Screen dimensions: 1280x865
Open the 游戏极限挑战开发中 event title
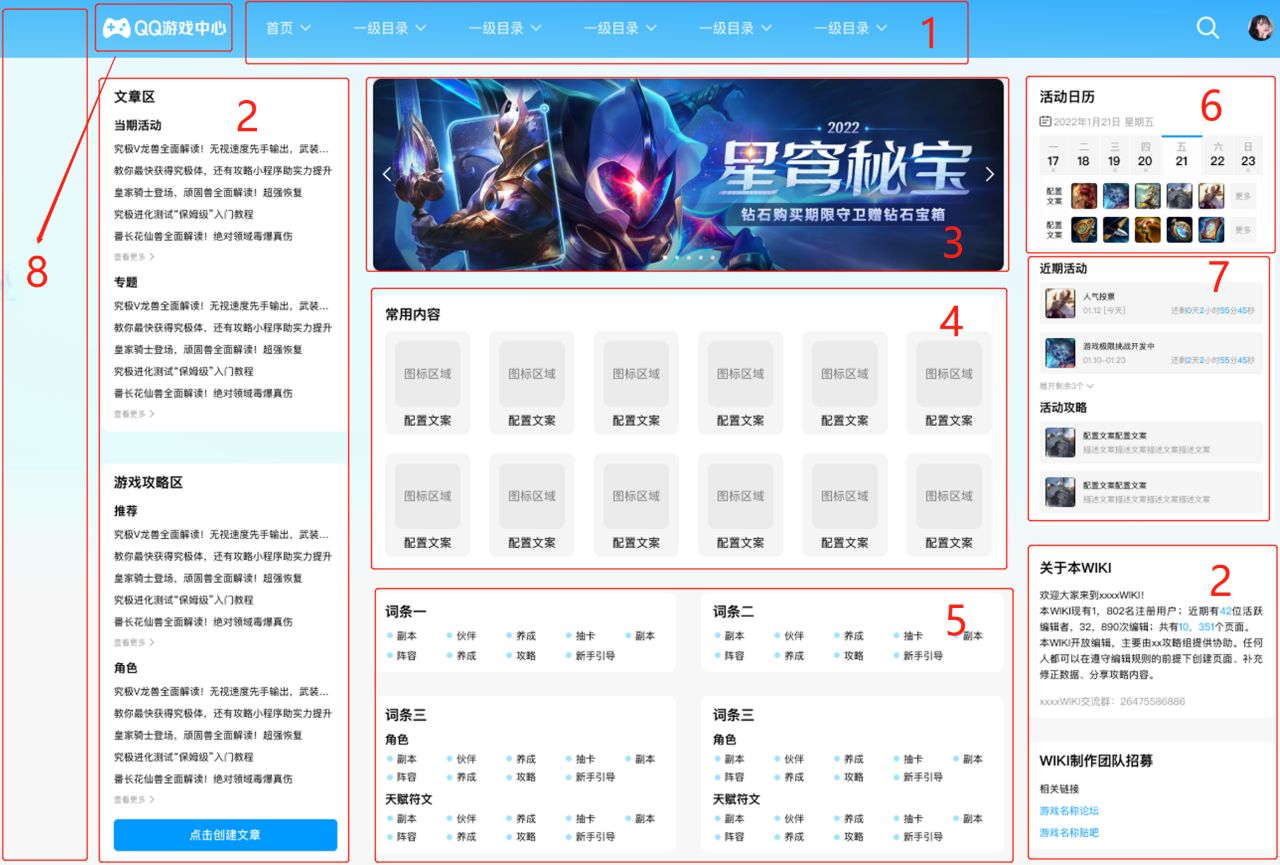click(1119, 346)
